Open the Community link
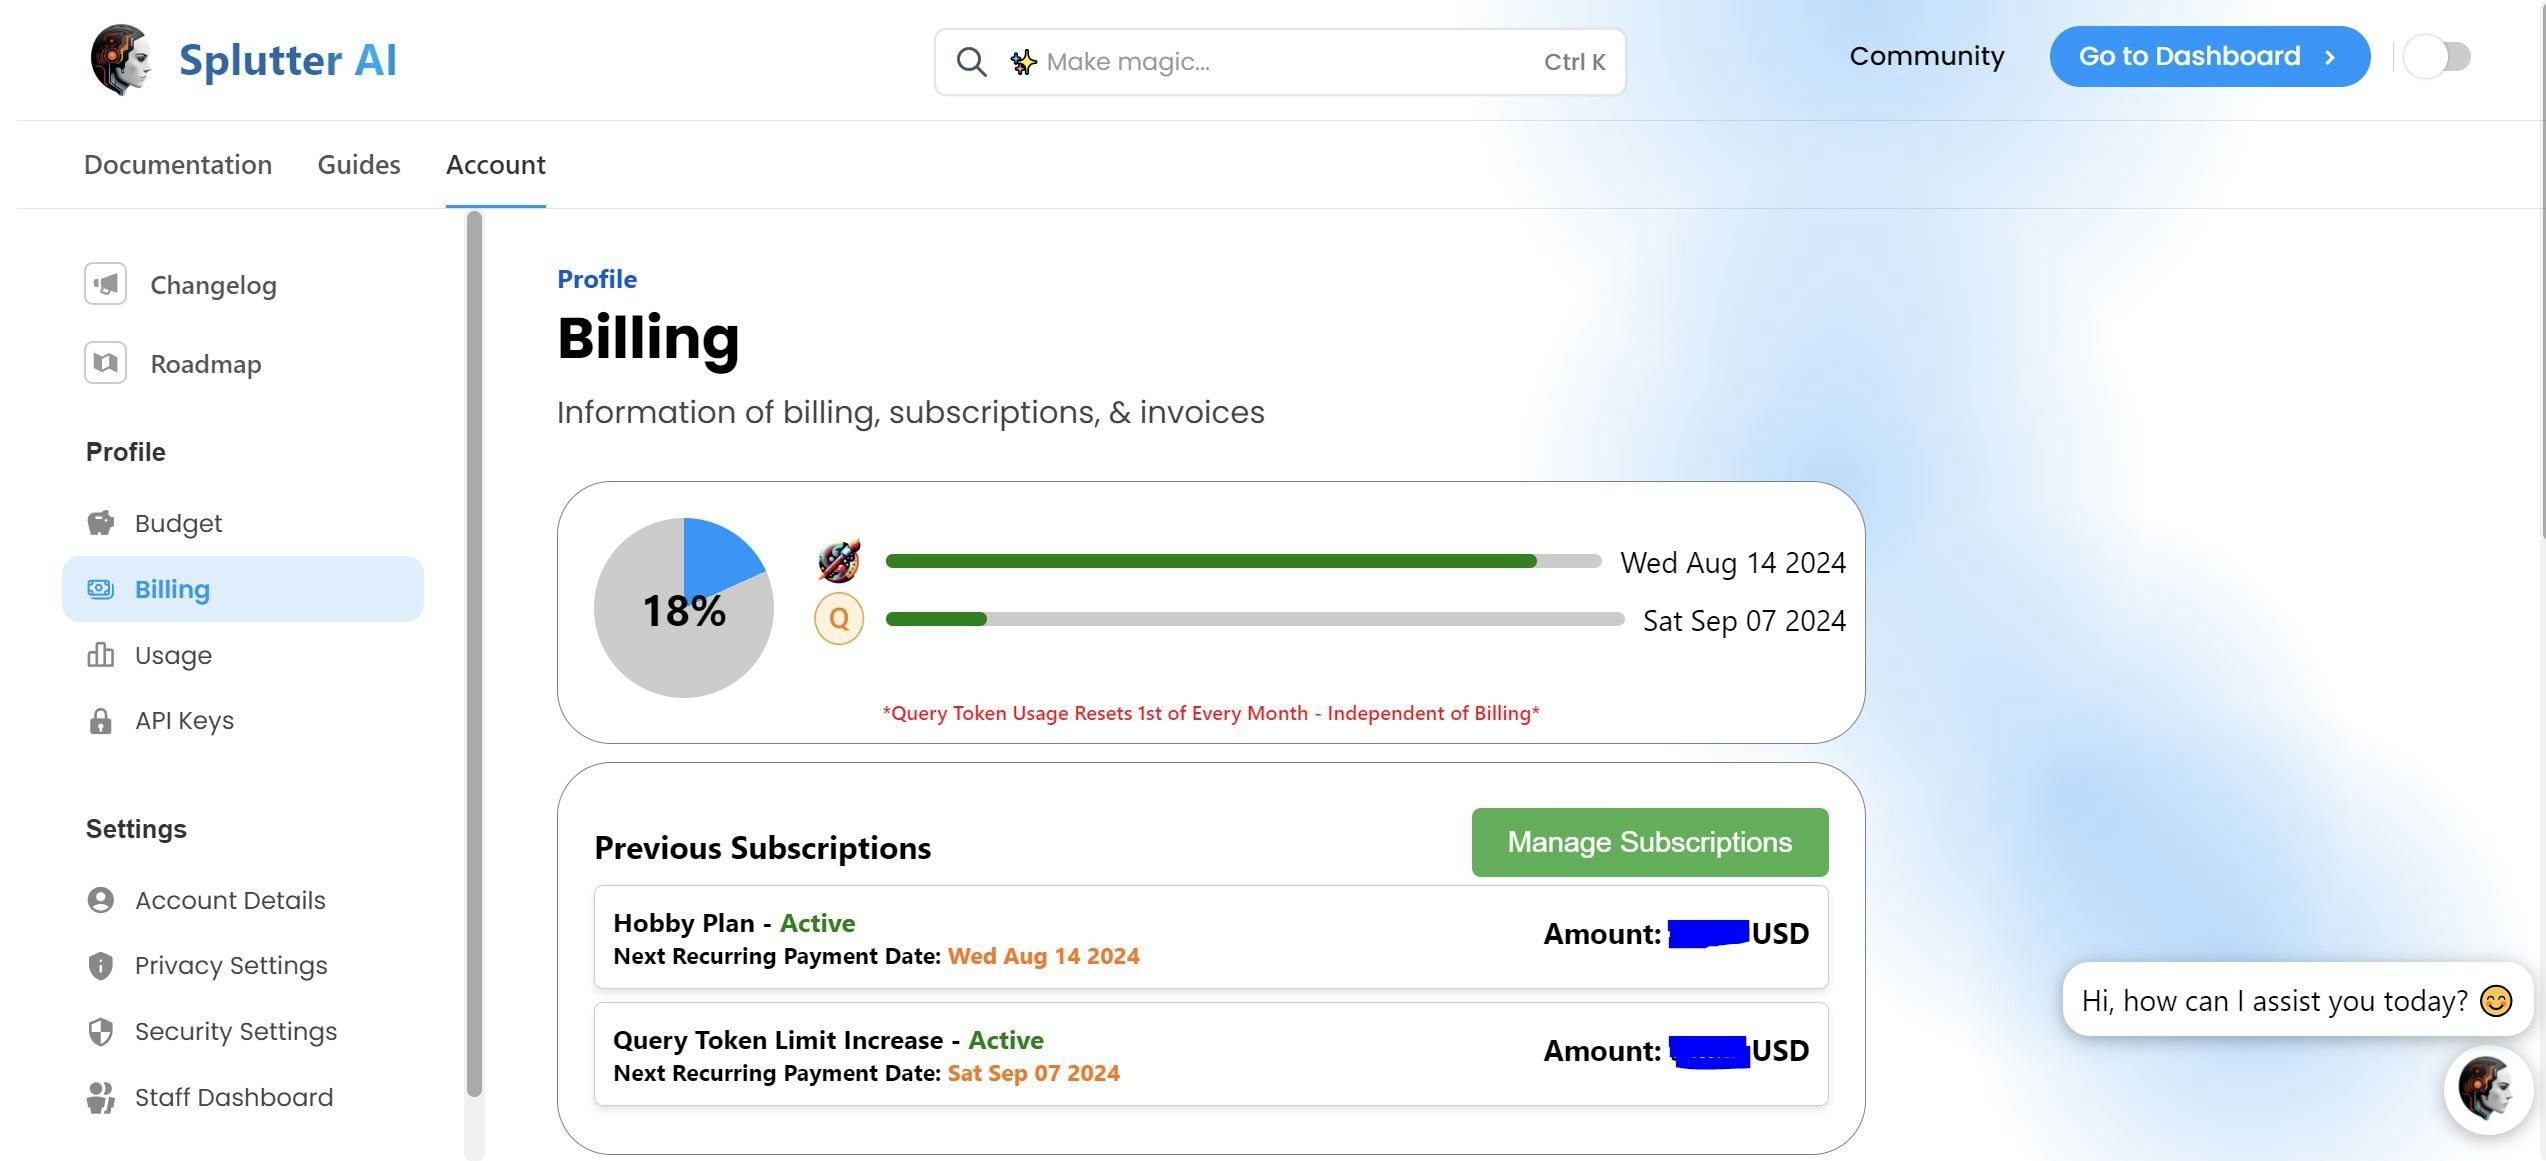The image size is (2546, 1161). pos(1927,56)
